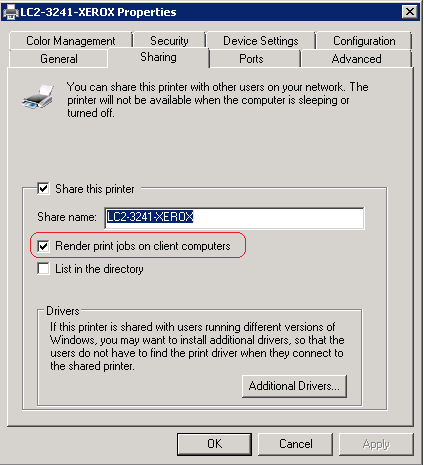Confirm changes with OK button
Image resolution: width=424 pixels, height=465 pixels.
214,444
